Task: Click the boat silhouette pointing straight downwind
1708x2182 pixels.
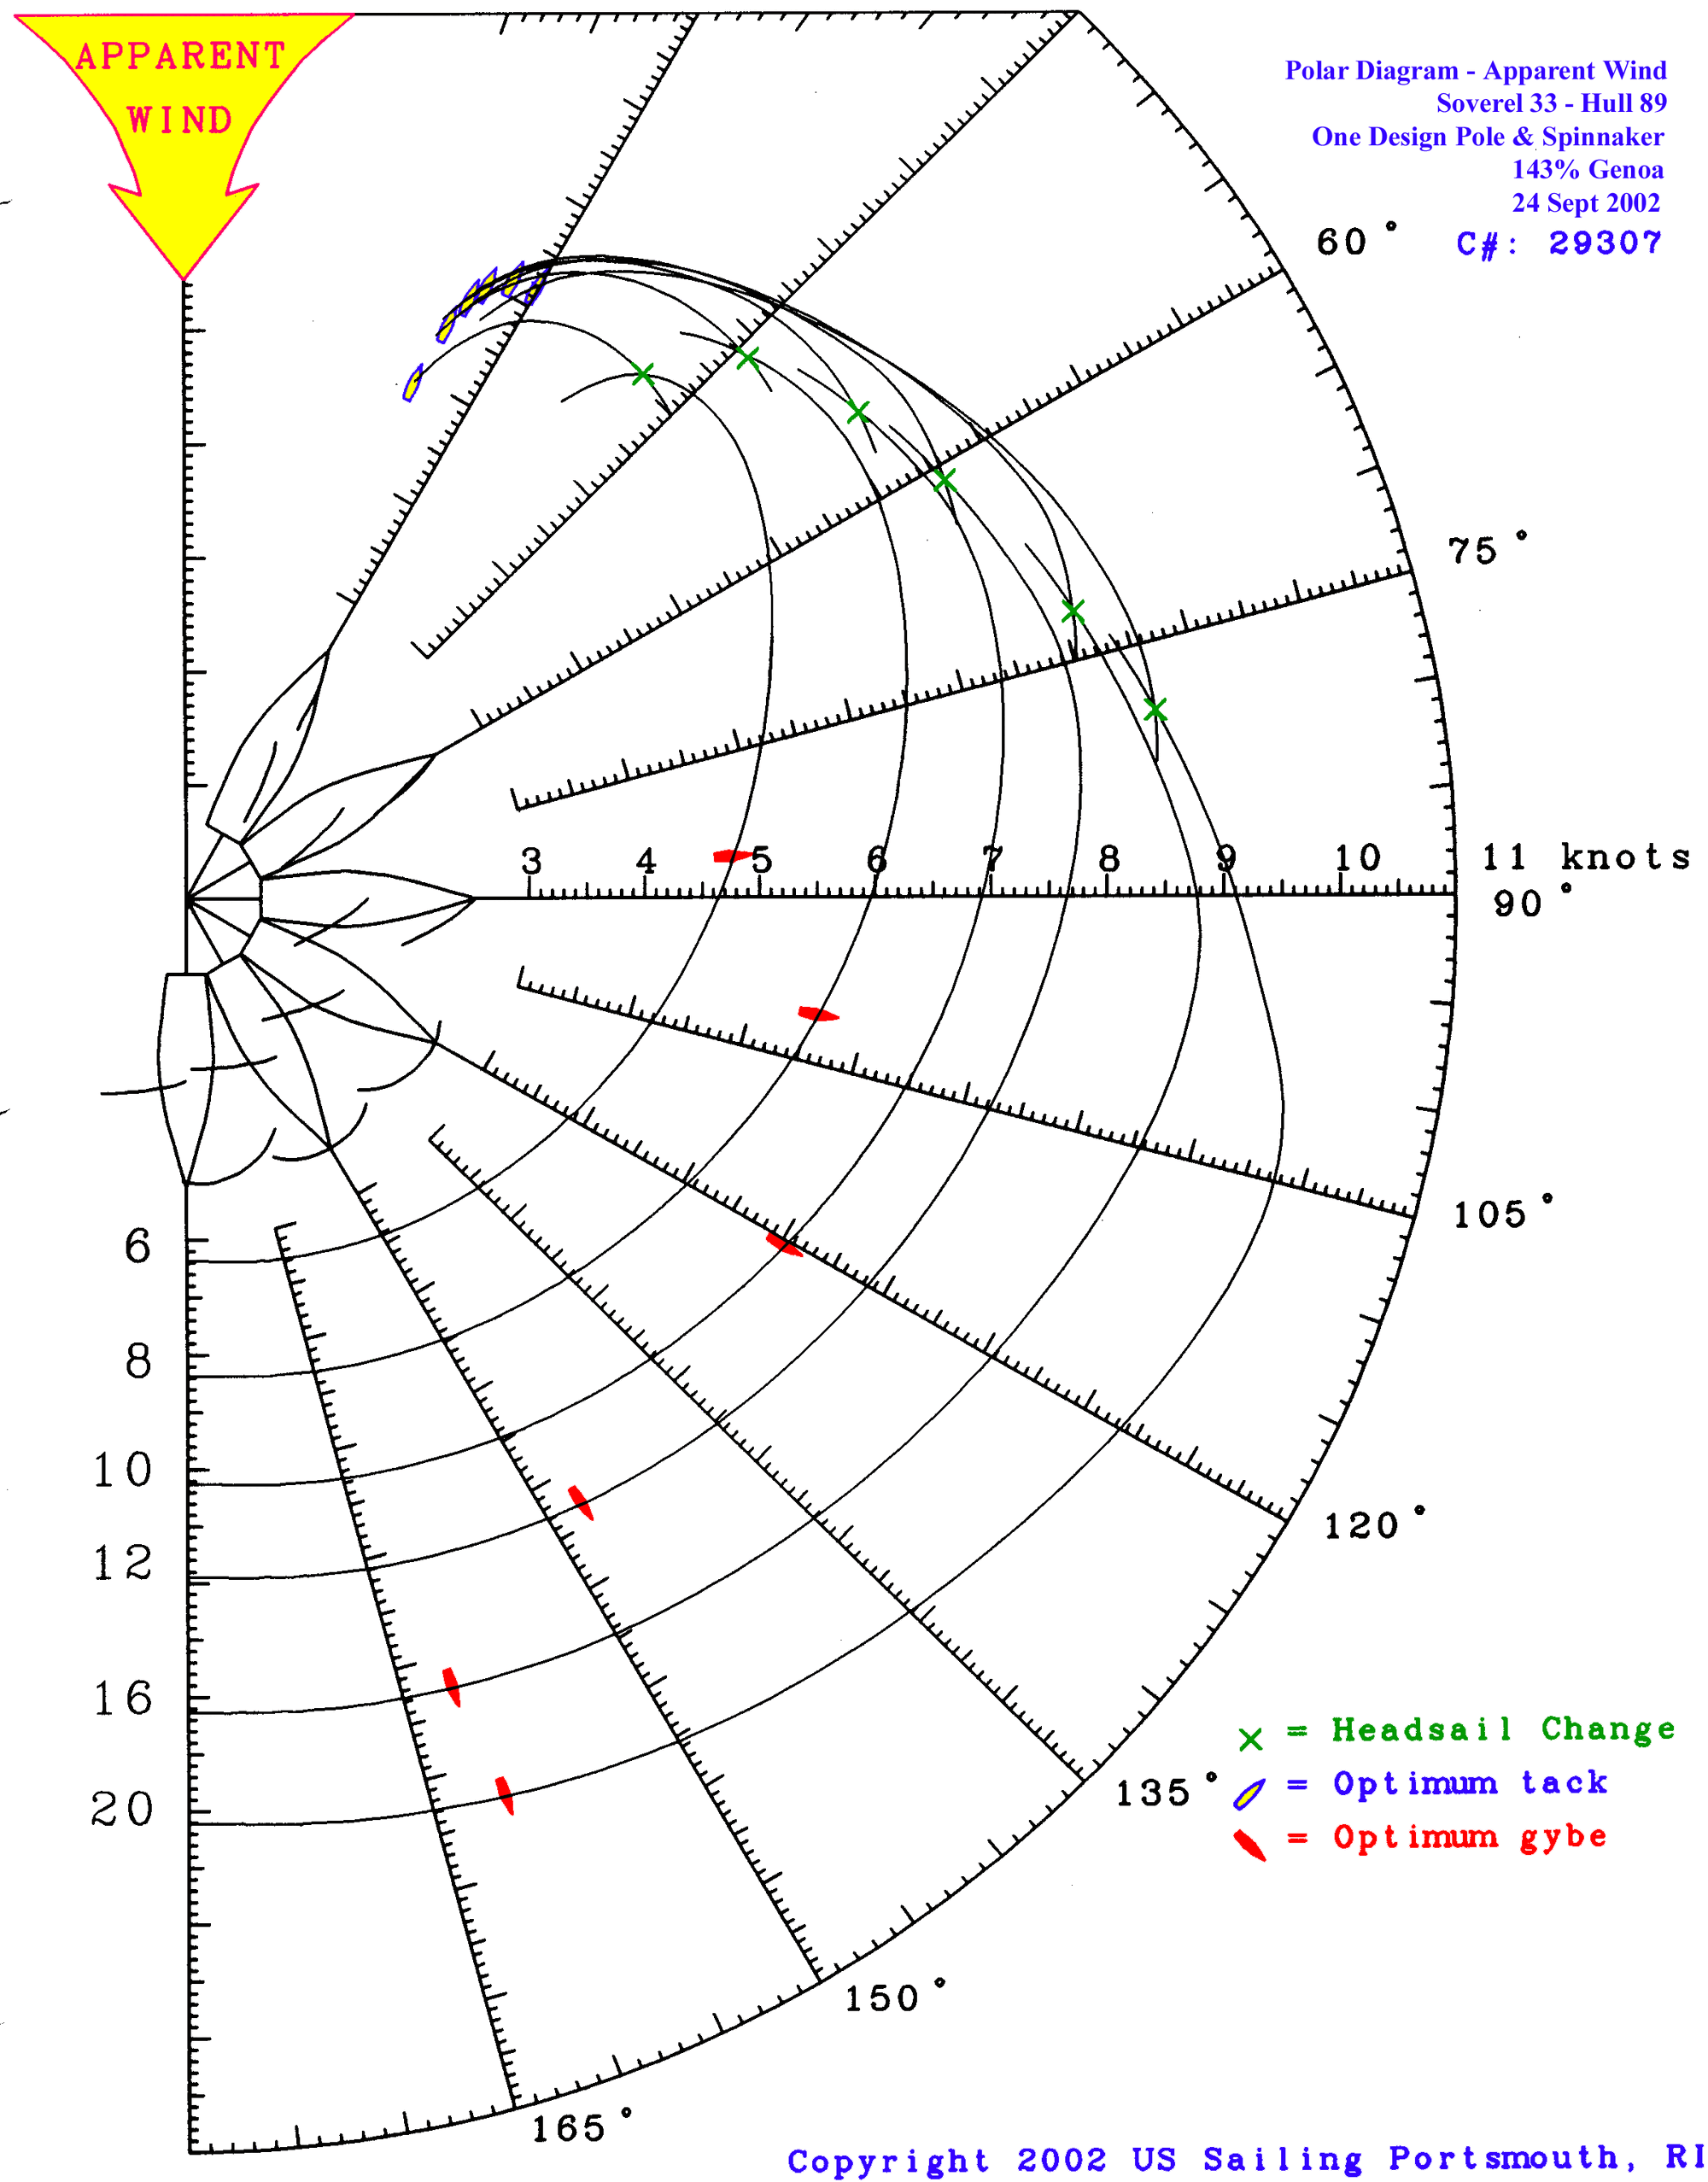Action: 186,1078
